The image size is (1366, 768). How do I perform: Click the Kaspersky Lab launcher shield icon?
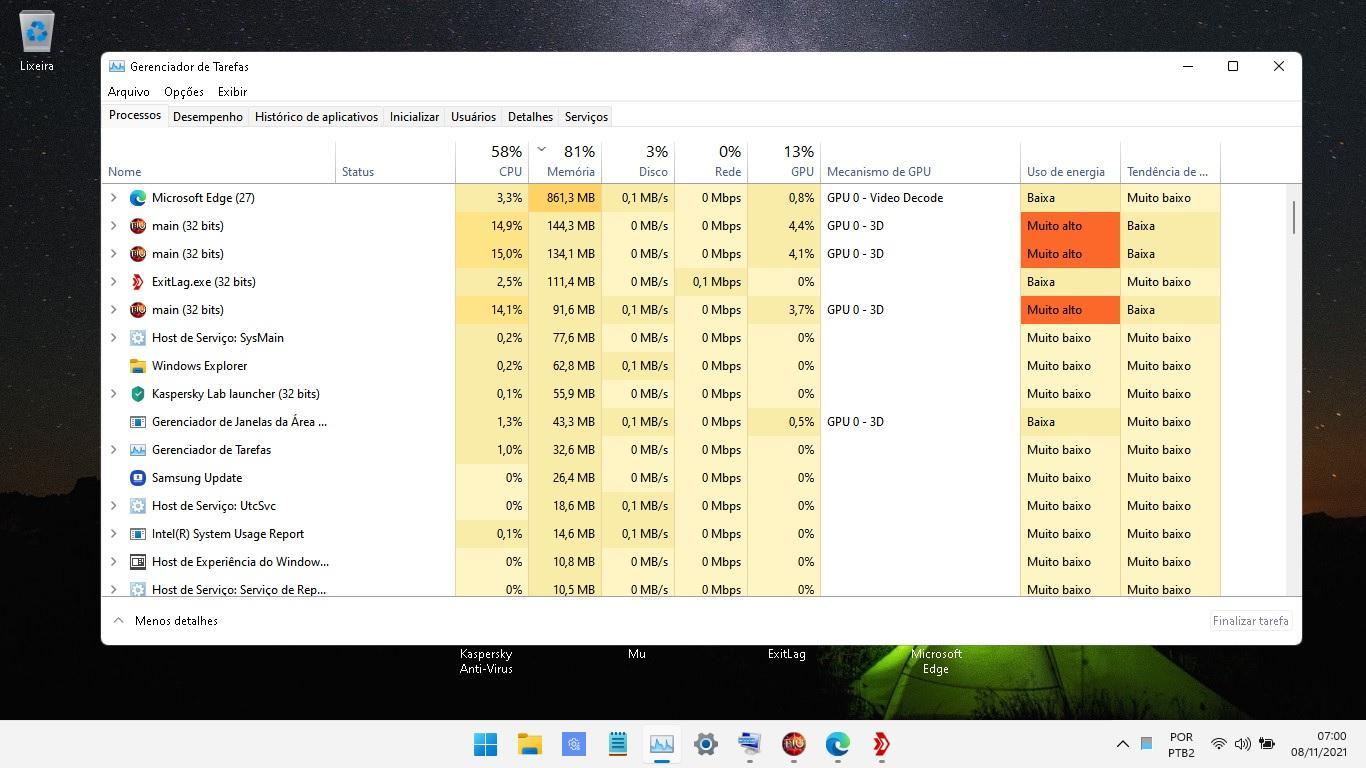(x=138, y=394)
